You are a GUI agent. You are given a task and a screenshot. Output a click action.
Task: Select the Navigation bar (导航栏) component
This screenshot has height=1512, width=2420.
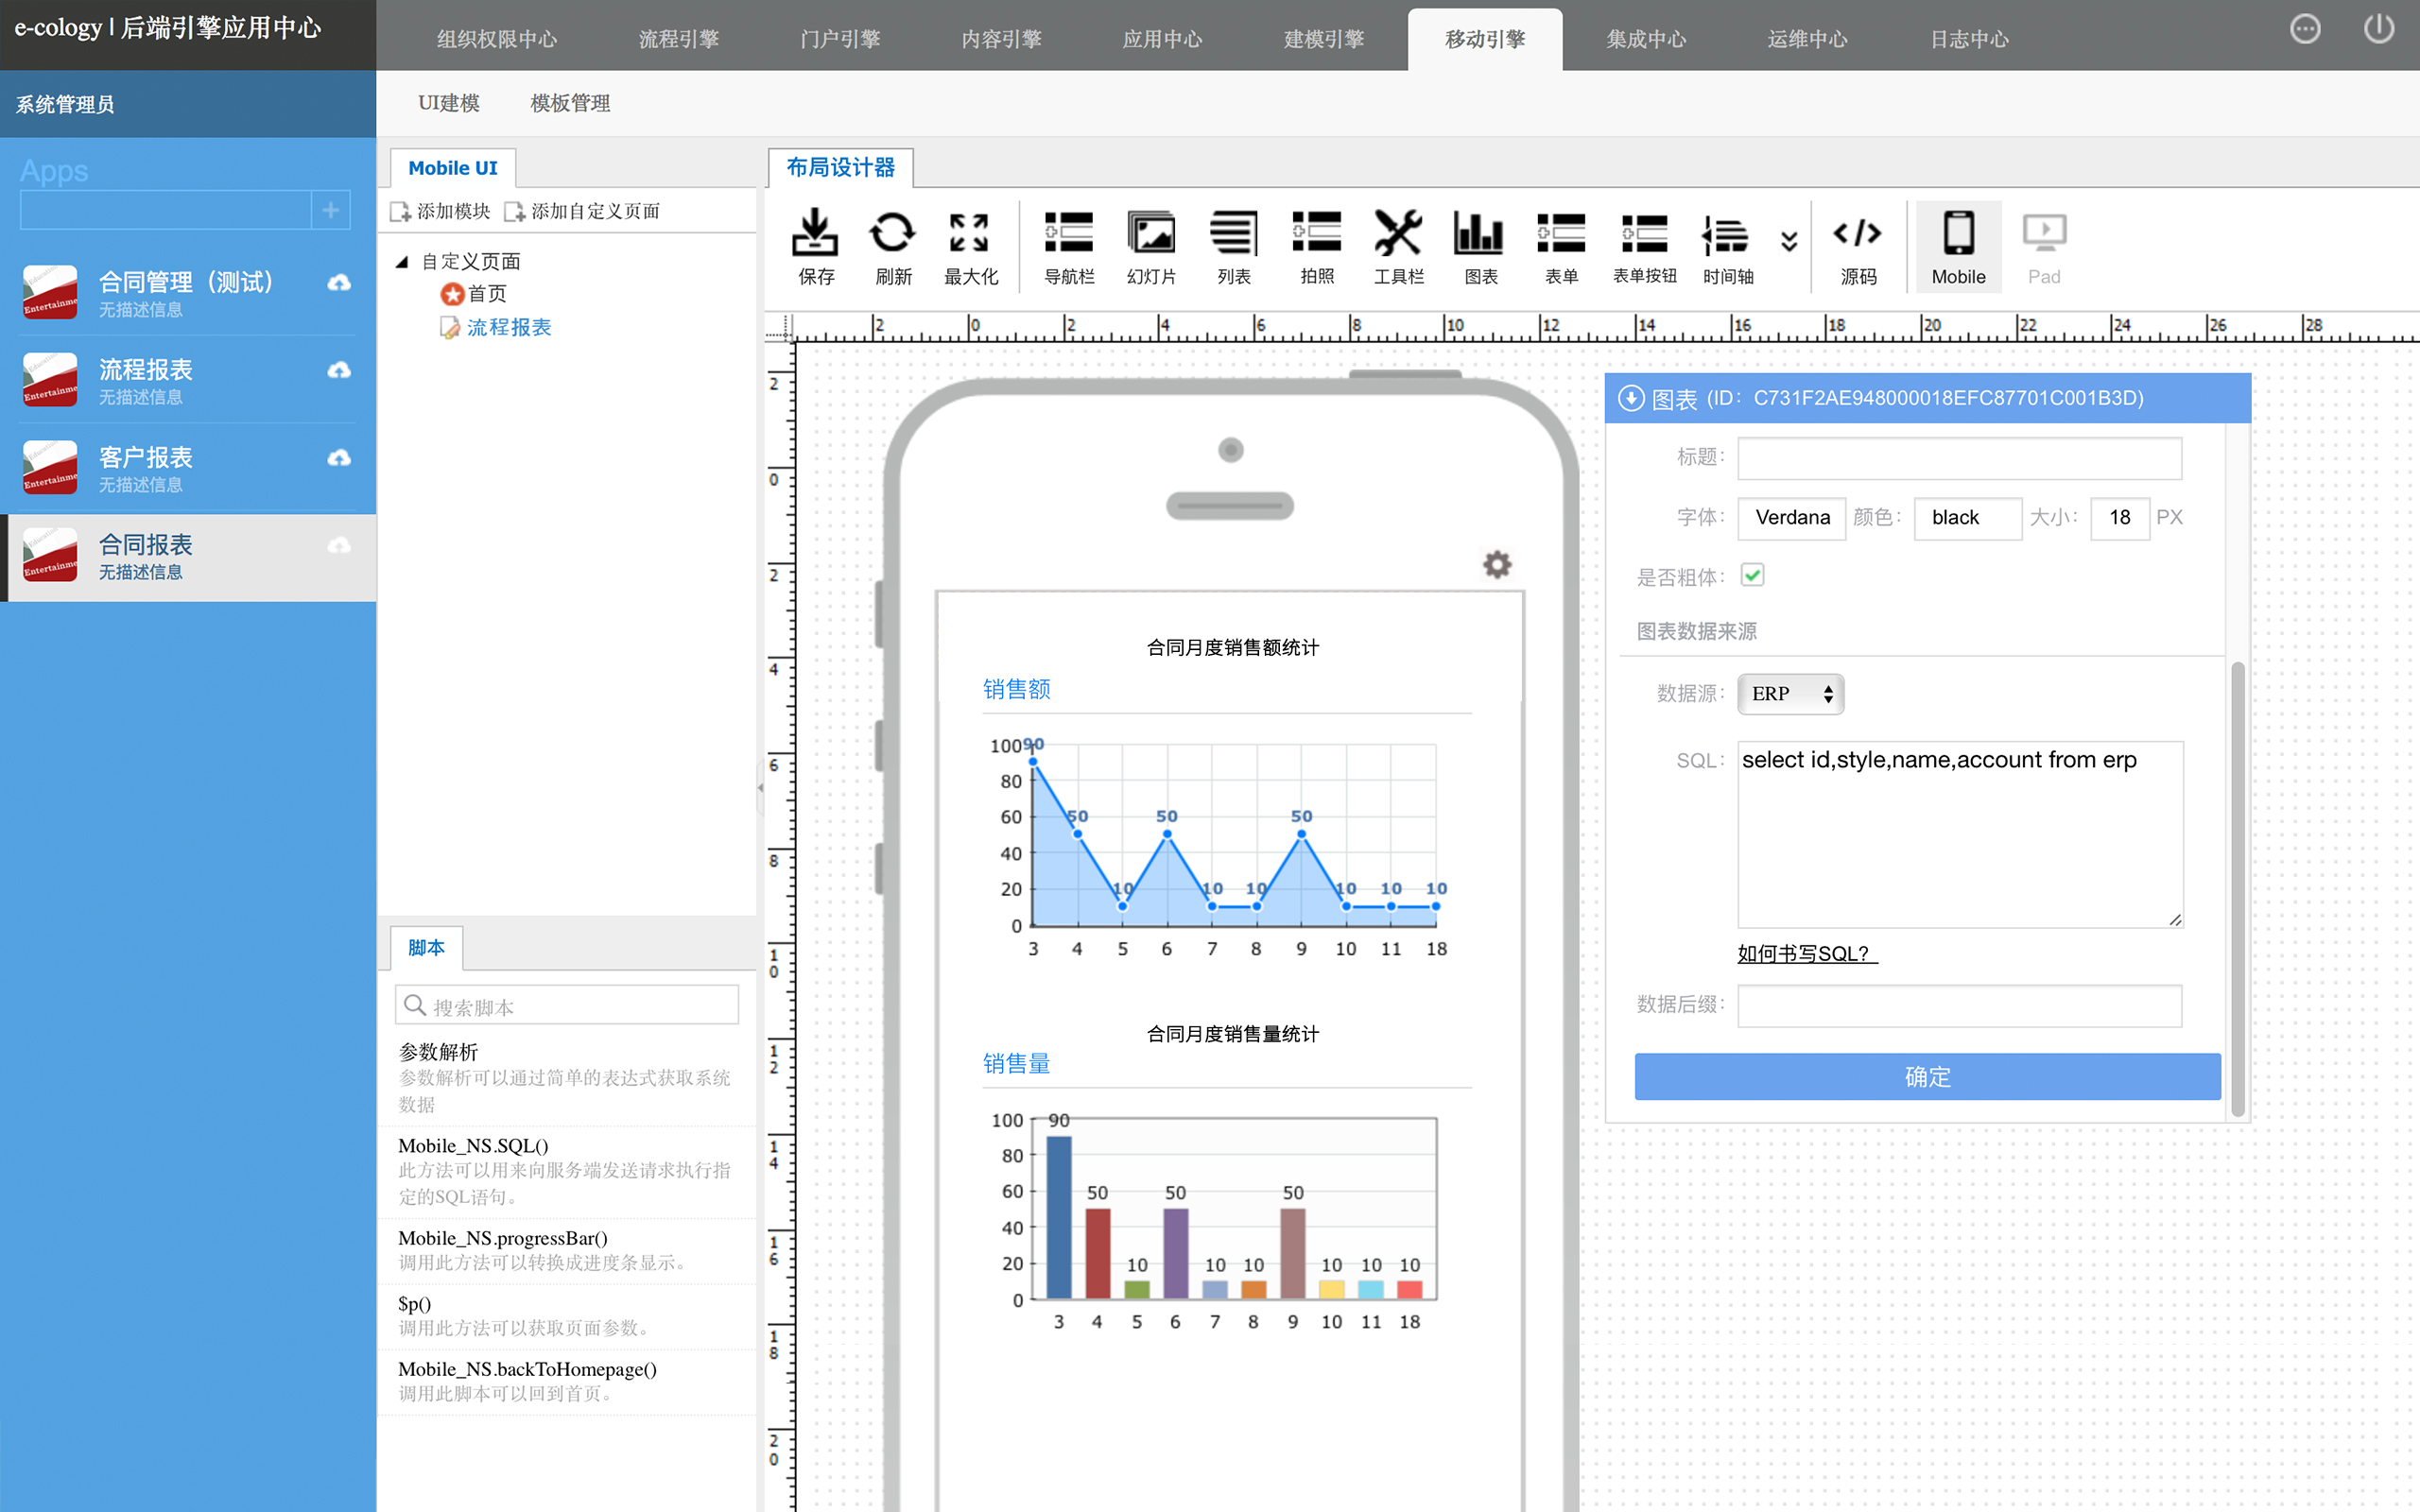[x=1069, y=246]
